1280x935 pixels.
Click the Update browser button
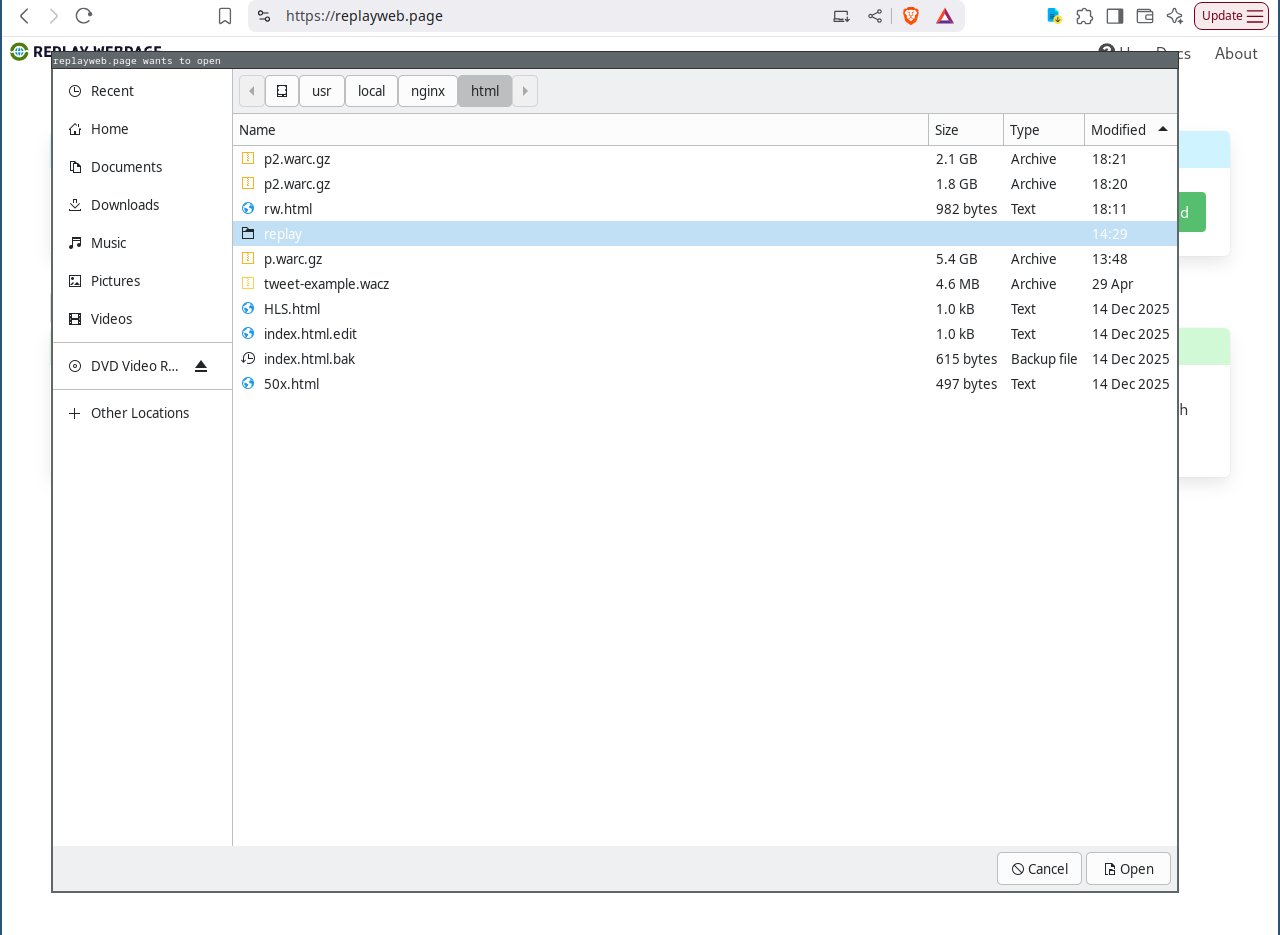(1231, 16)
